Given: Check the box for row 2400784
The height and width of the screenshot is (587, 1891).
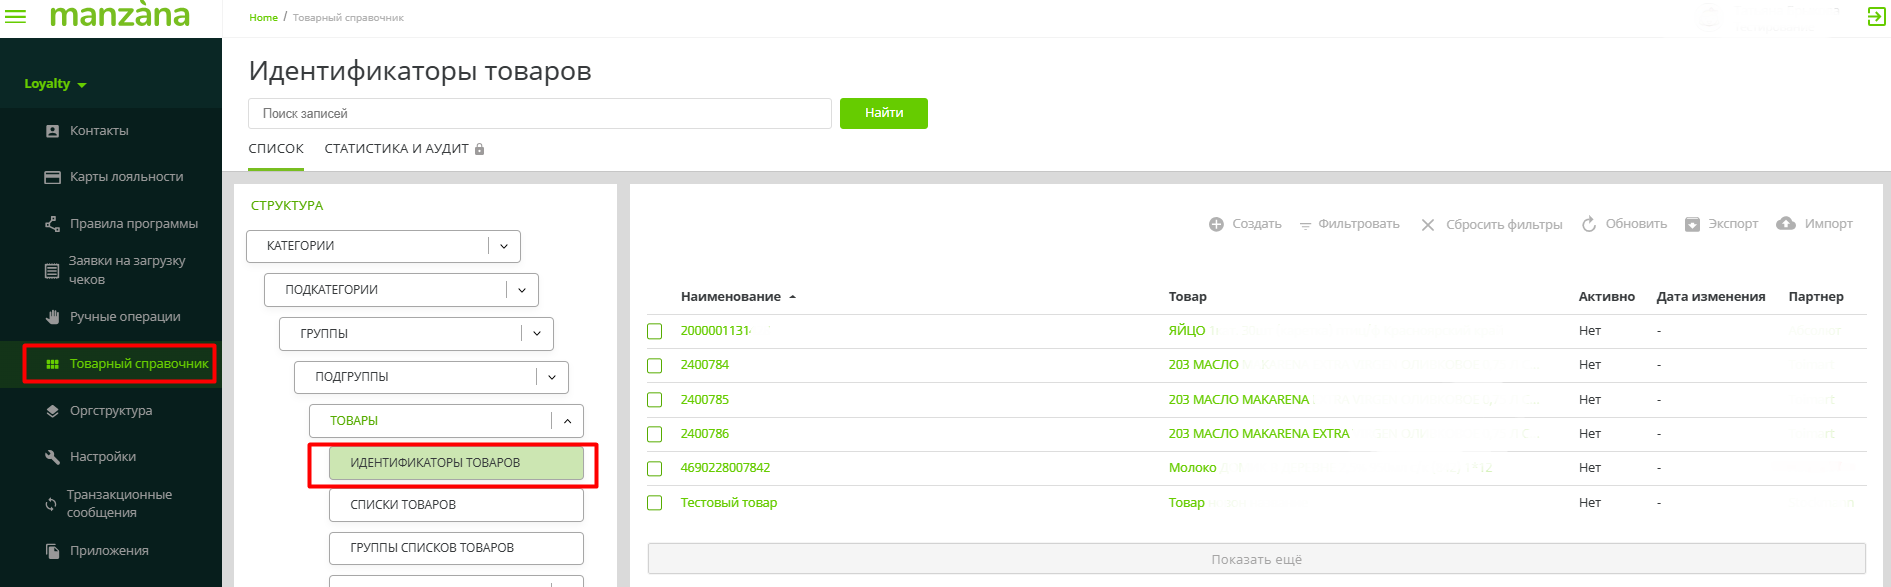Looking at the screenshot, I should pyautogui.click(x=655, y=366).
